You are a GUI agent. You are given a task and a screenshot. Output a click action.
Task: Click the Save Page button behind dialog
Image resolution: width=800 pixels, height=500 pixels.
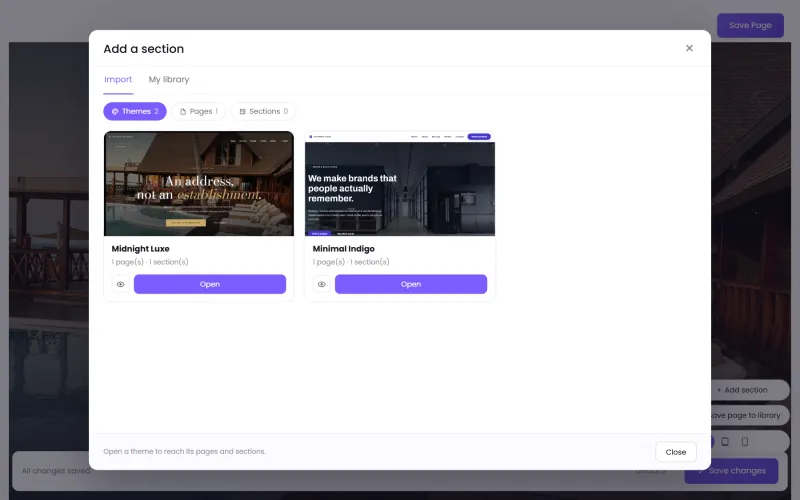[750, 25]
